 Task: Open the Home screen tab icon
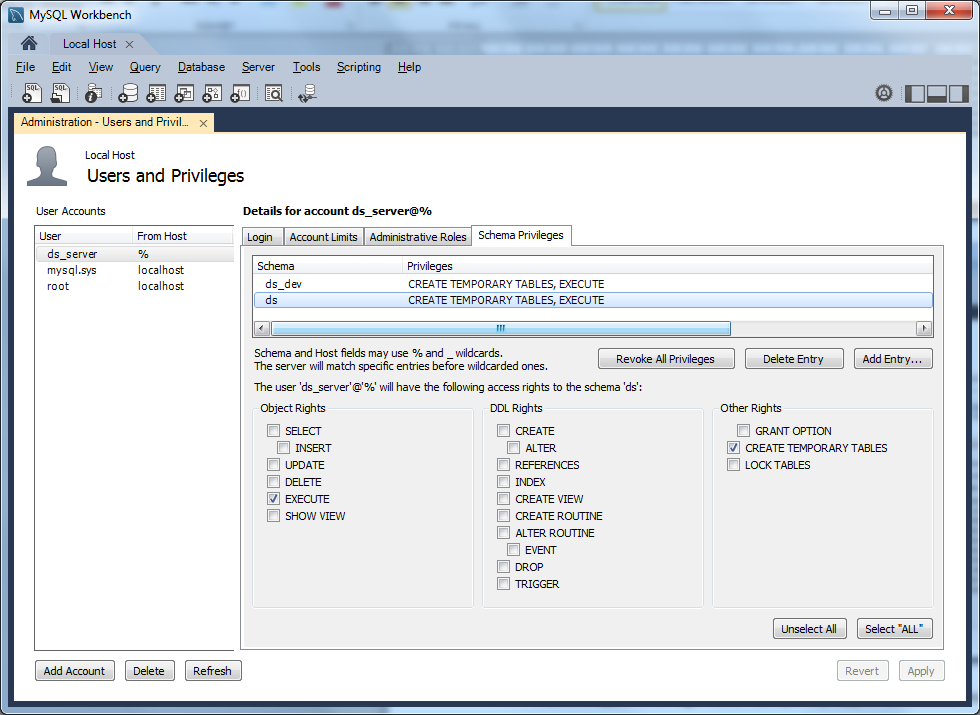[29, 43]
